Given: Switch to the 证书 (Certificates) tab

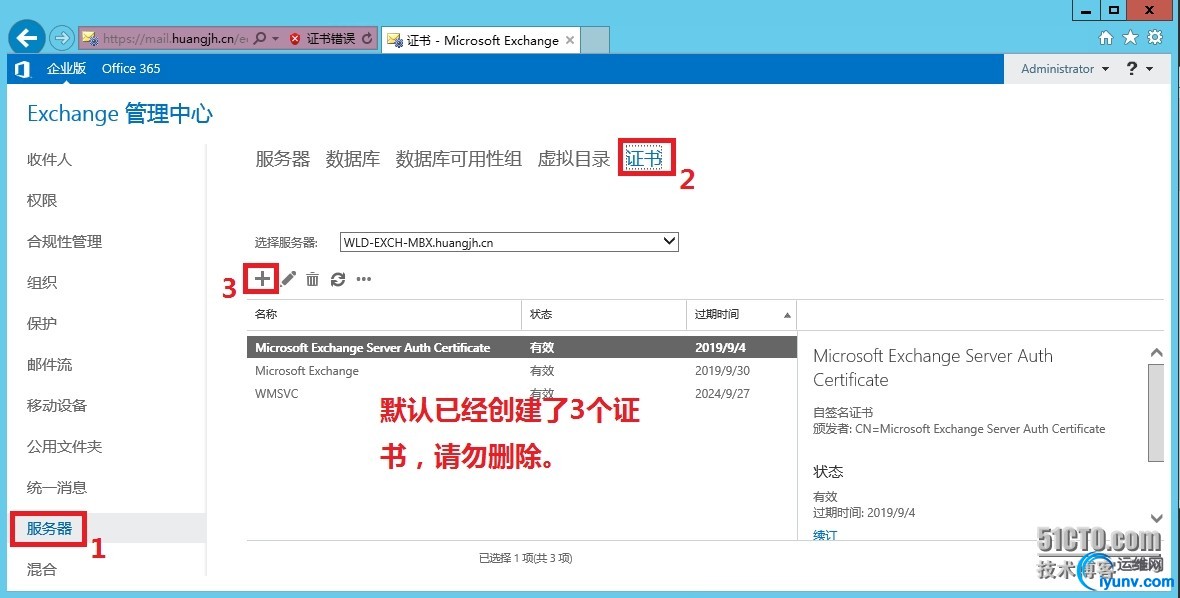Looking at the screenshot, I should [x=644, y=159].
